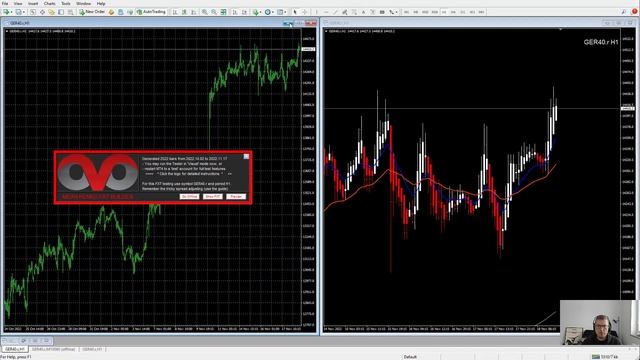Show the Market Watch panel
Screen dimensions: 640x360
[33, 12]
